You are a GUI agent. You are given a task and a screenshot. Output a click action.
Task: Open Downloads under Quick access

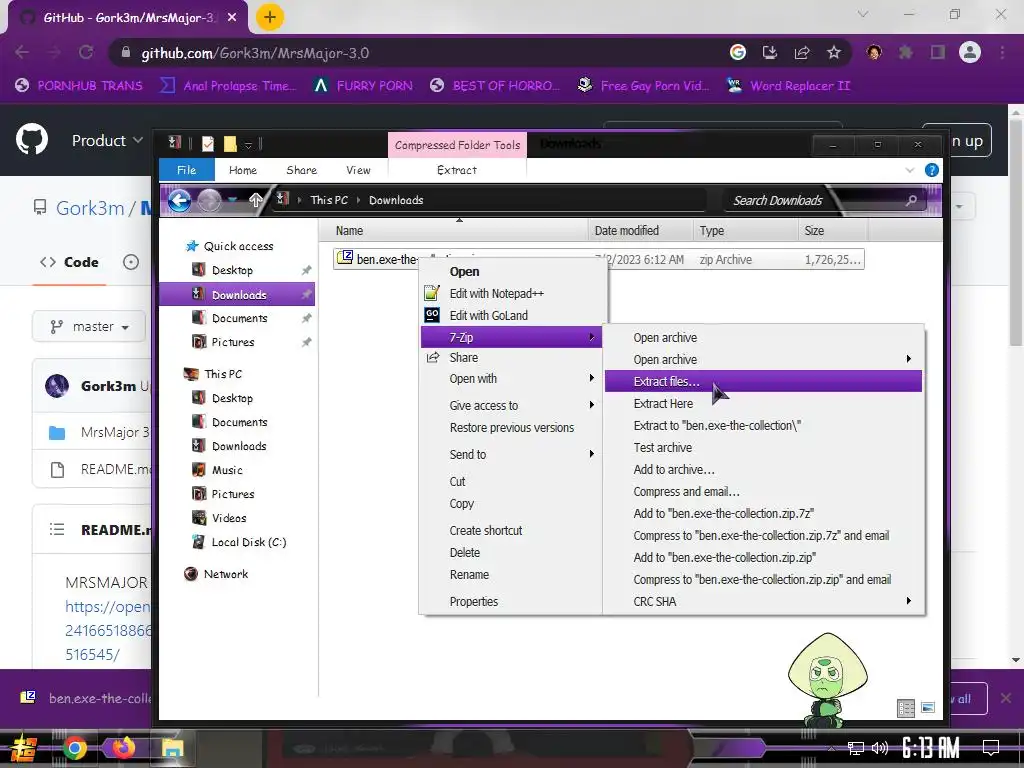pos(238,295)
